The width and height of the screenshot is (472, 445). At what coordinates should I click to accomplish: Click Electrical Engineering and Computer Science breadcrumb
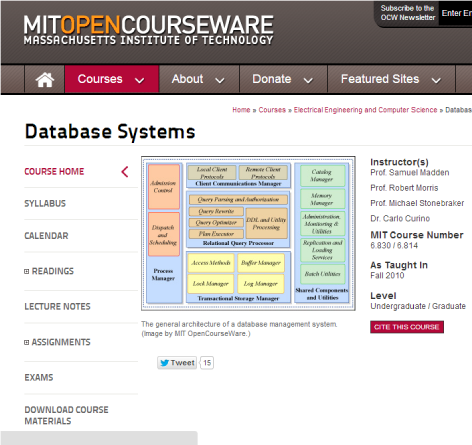tap(365, 110)
